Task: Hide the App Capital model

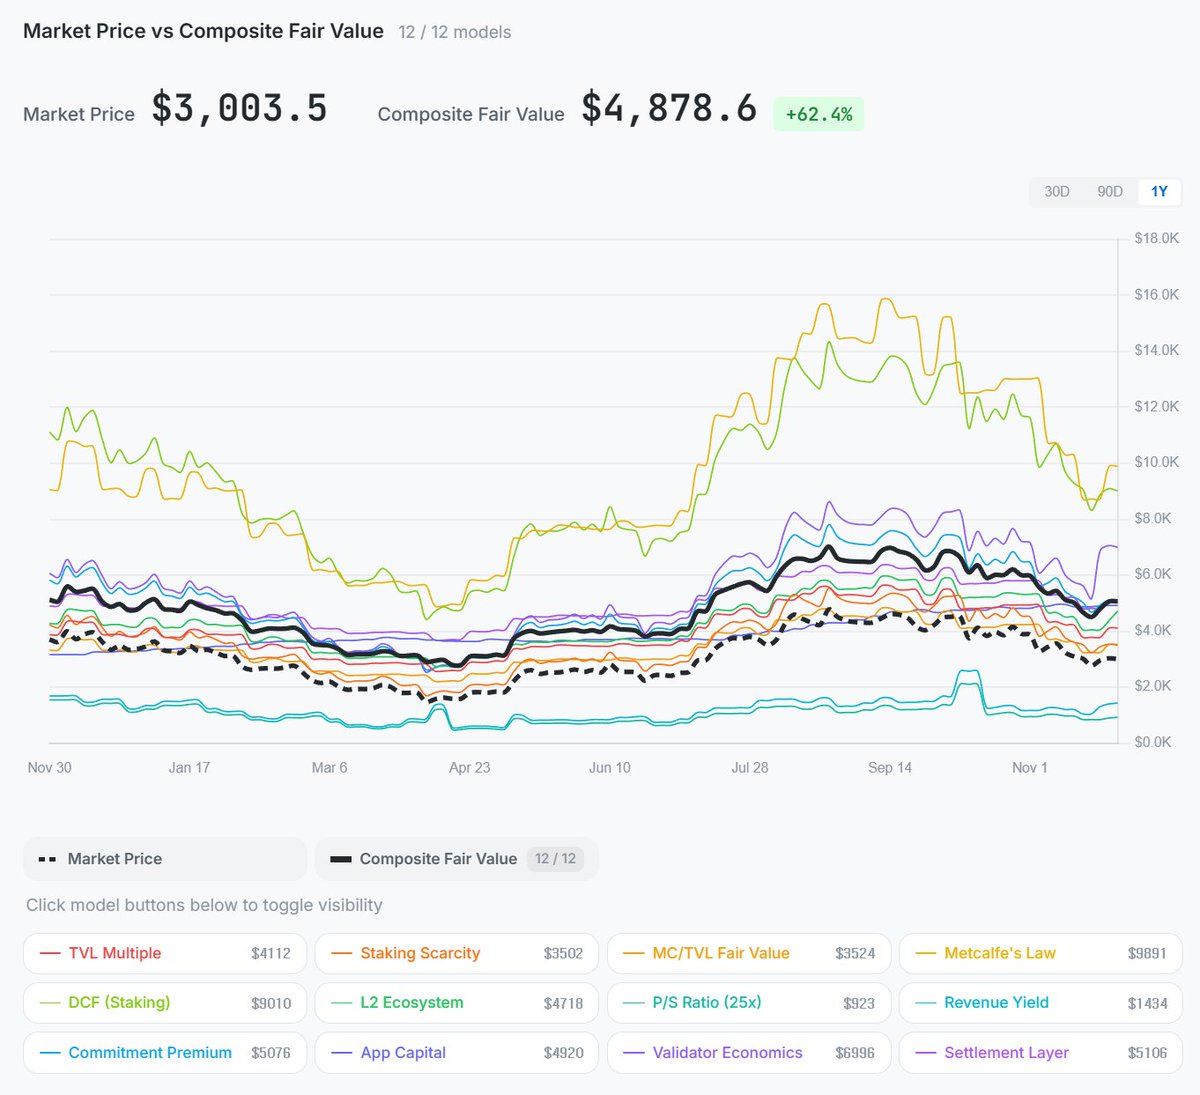Action: point(456,1053)
